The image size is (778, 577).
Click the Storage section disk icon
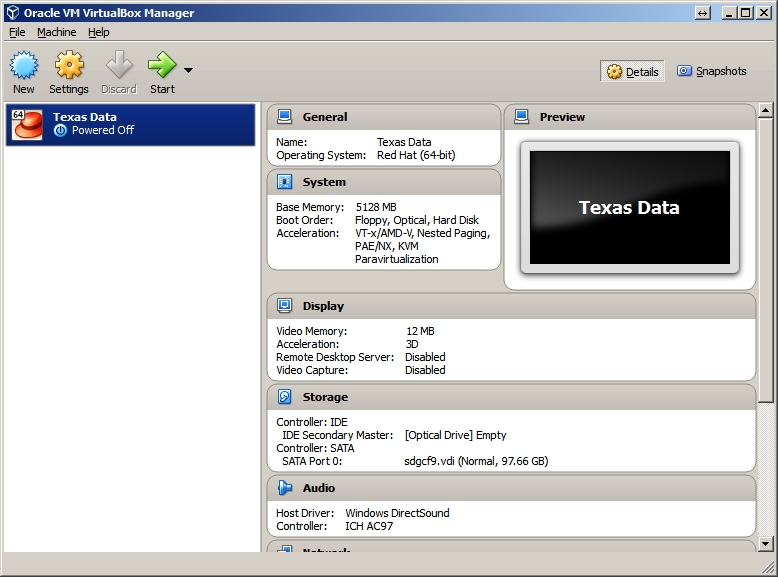284,397
